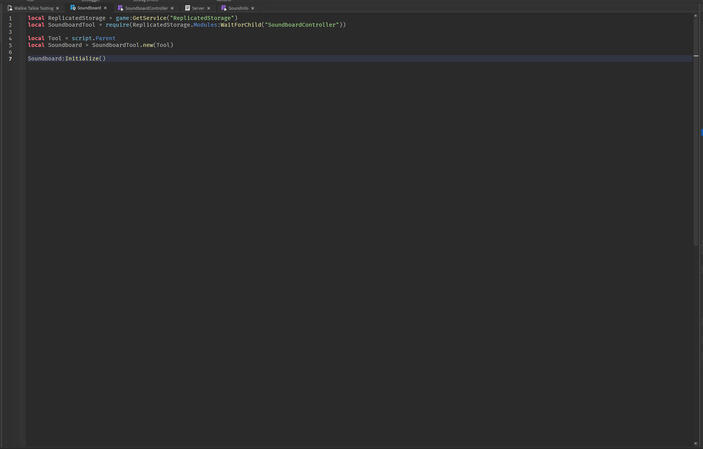Click script on line 4
Image resolution: width=703 pixels, height=449 pixels.
click(x=82, y=38)
